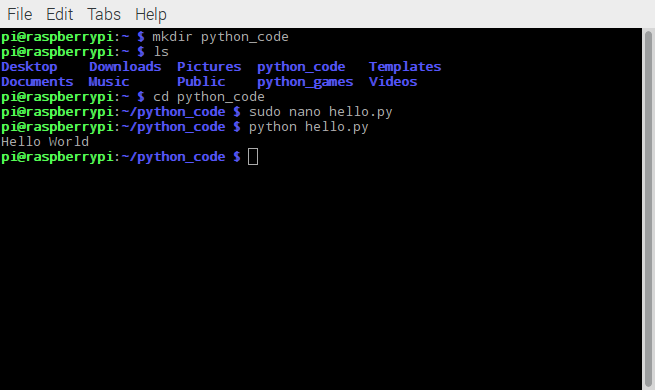Click the Videos directory name
This screenshot has height=390, width=655.
click(393, 81)
